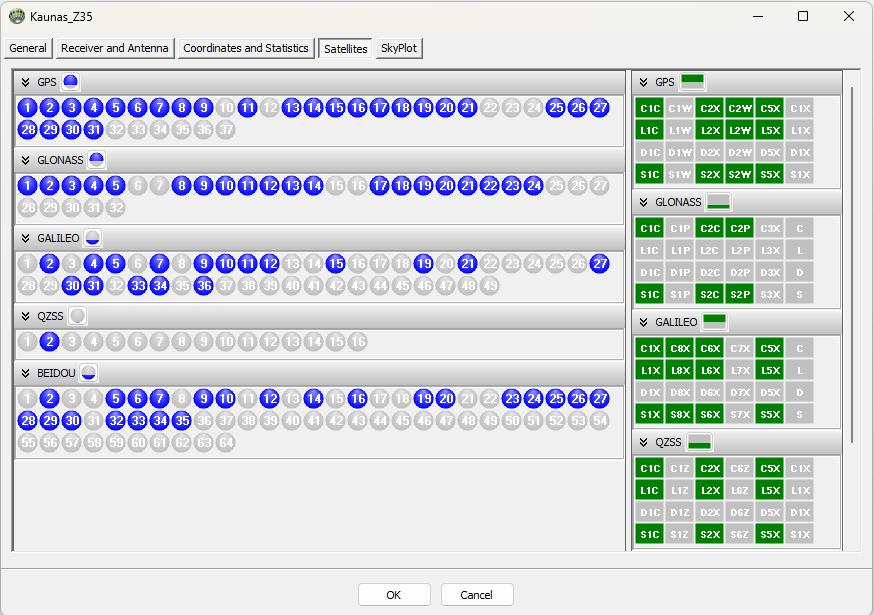Open the Receiver and Antenna tab
Image resolution: width=874 pixels, height=615 pixels.
[x=115, y=49]
